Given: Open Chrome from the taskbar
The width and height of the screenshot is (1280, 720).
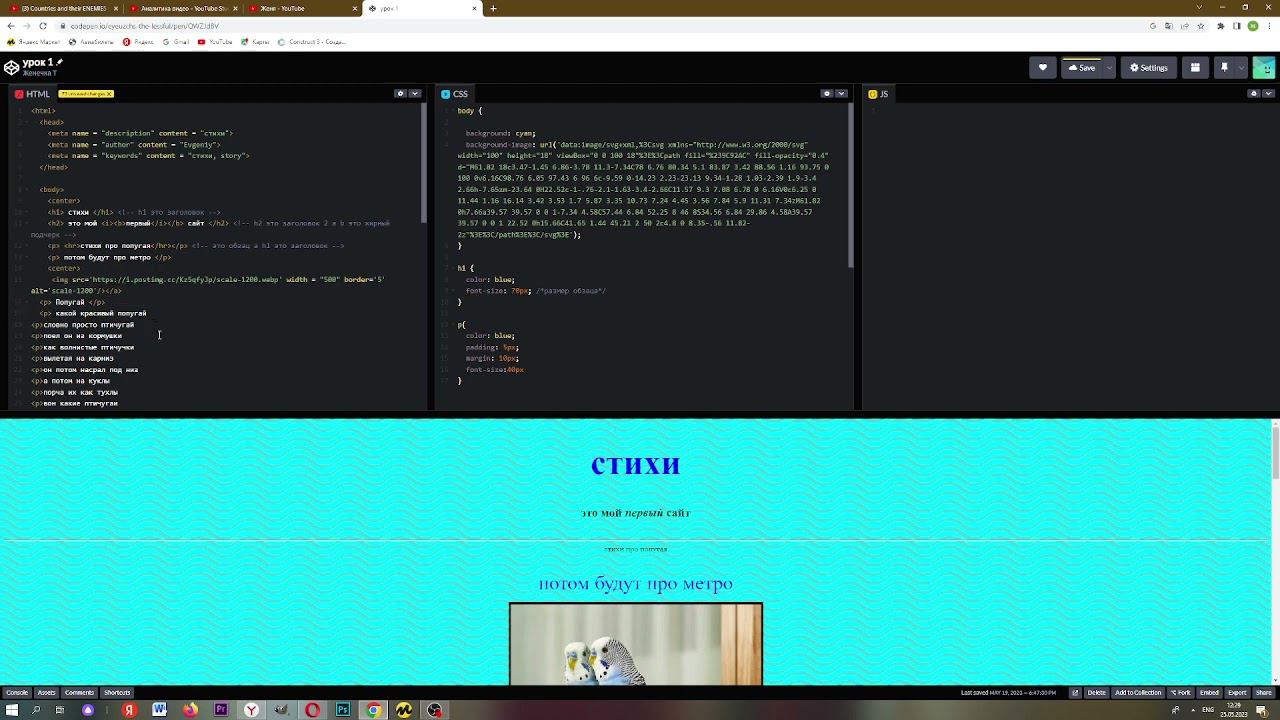Looking at the screenshot, I should point(373,710).
